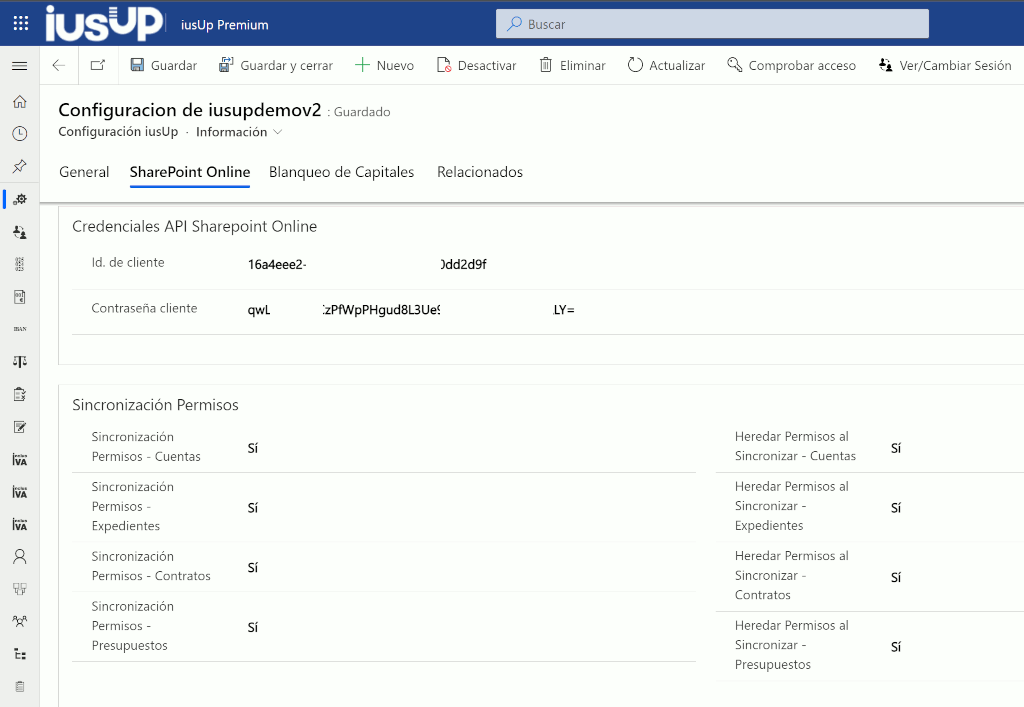
Task: Open the hierarchy tree sidebar icon
Action: coord(20,654)
